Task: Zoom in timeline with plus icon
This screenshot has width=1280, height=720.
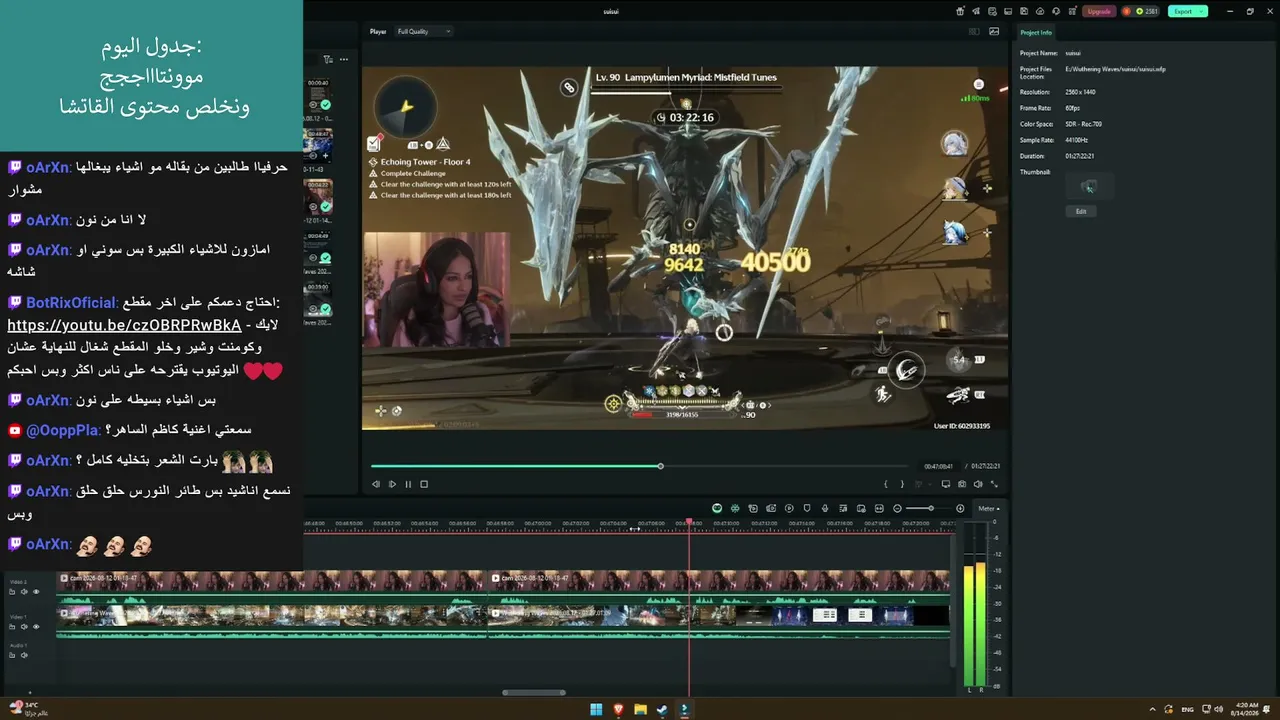Action: pos(960,508)
